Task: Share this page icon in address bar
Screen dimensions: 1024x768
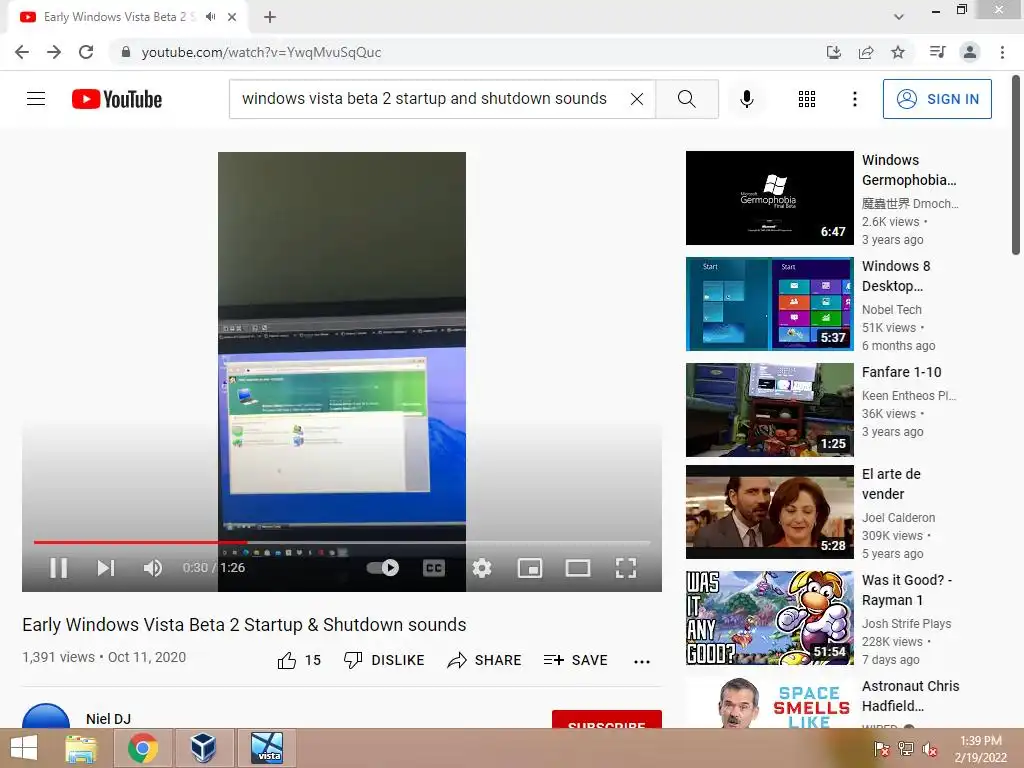Action: tap(866, 52)
